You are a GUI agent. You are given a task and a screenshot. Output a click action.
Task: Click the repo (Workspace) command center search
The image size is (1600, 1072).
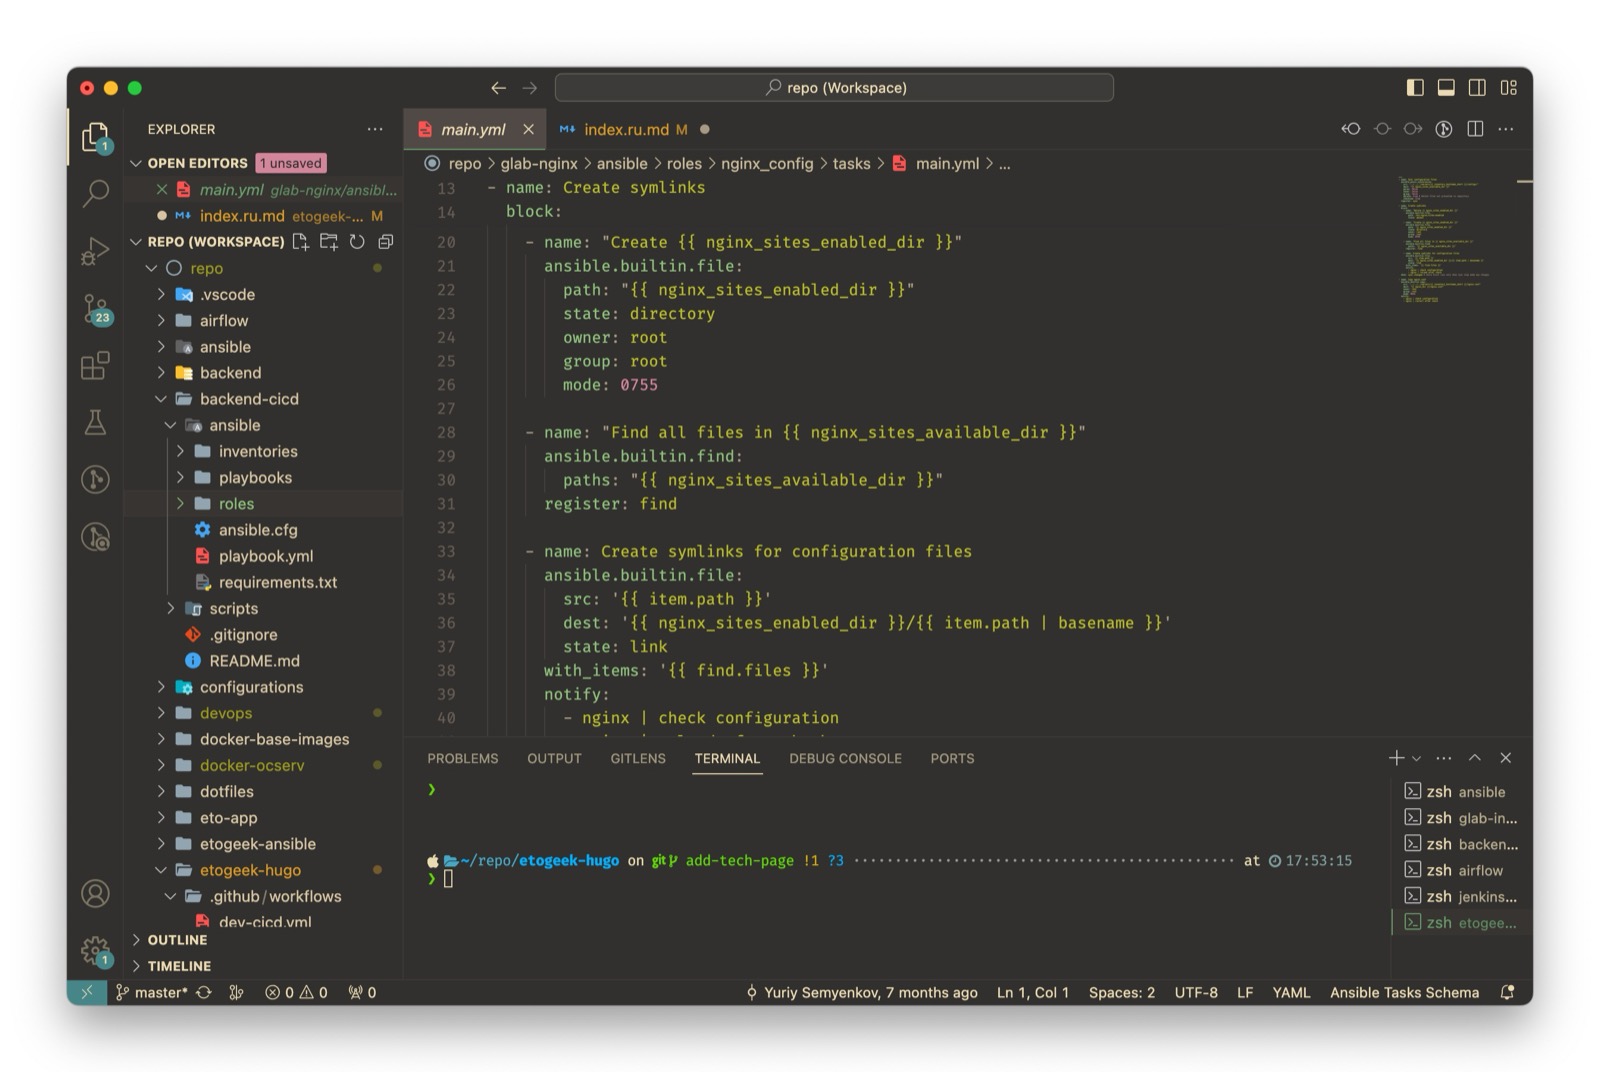[834, 88]
